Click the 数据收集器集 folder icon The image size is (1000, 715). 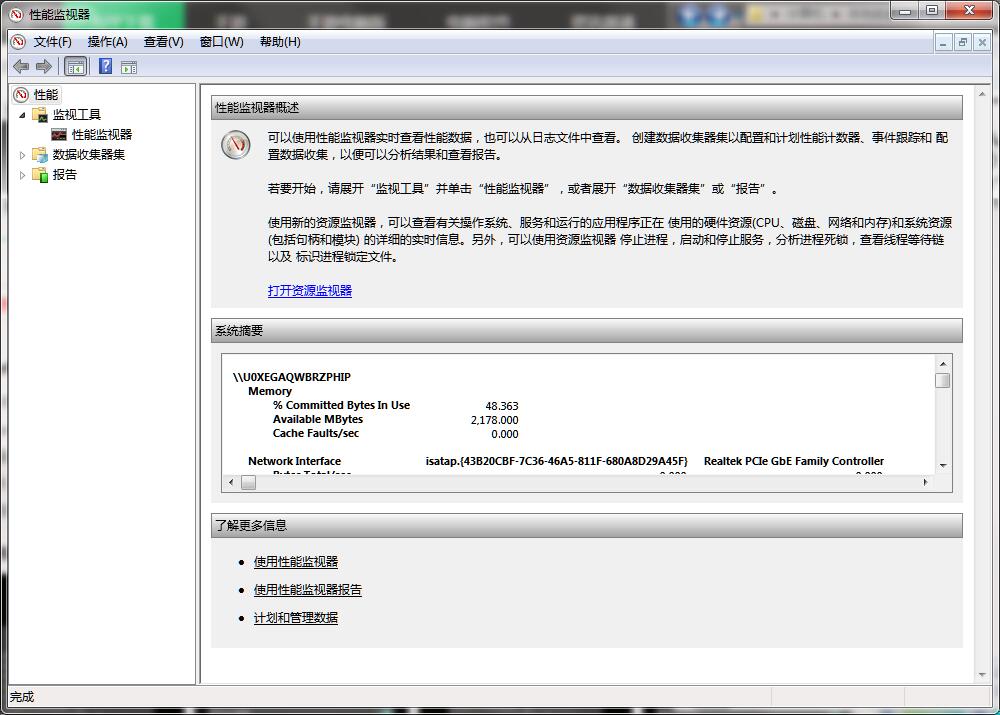(40, 154)
